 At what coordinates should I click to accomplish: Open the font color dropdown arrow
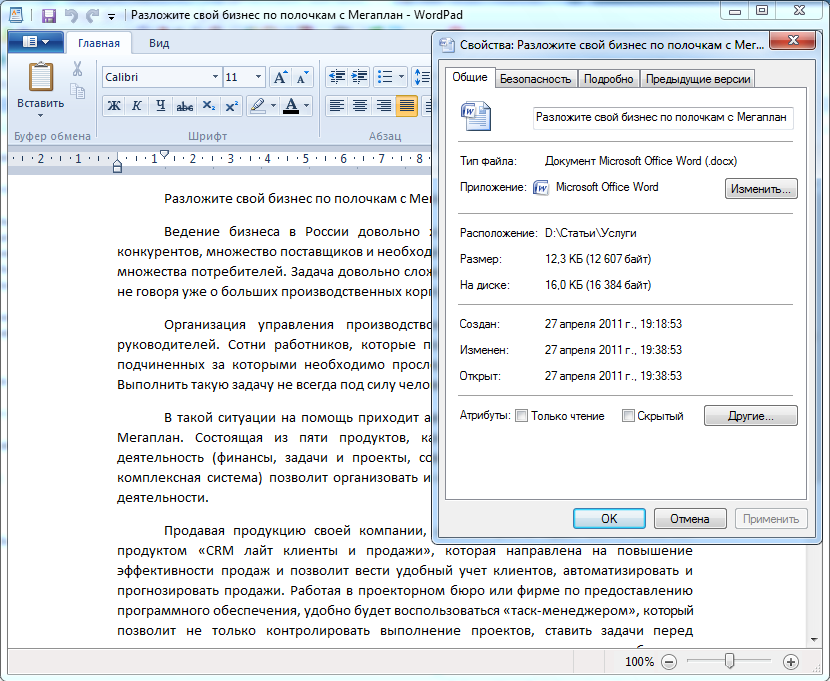tap(307, 106)
